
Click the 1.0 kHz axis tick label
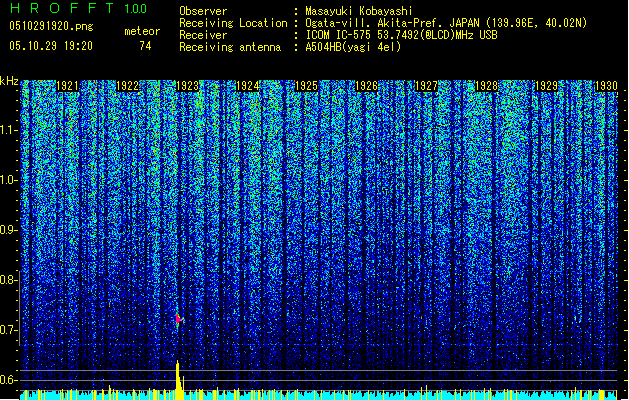click(8, 181)
